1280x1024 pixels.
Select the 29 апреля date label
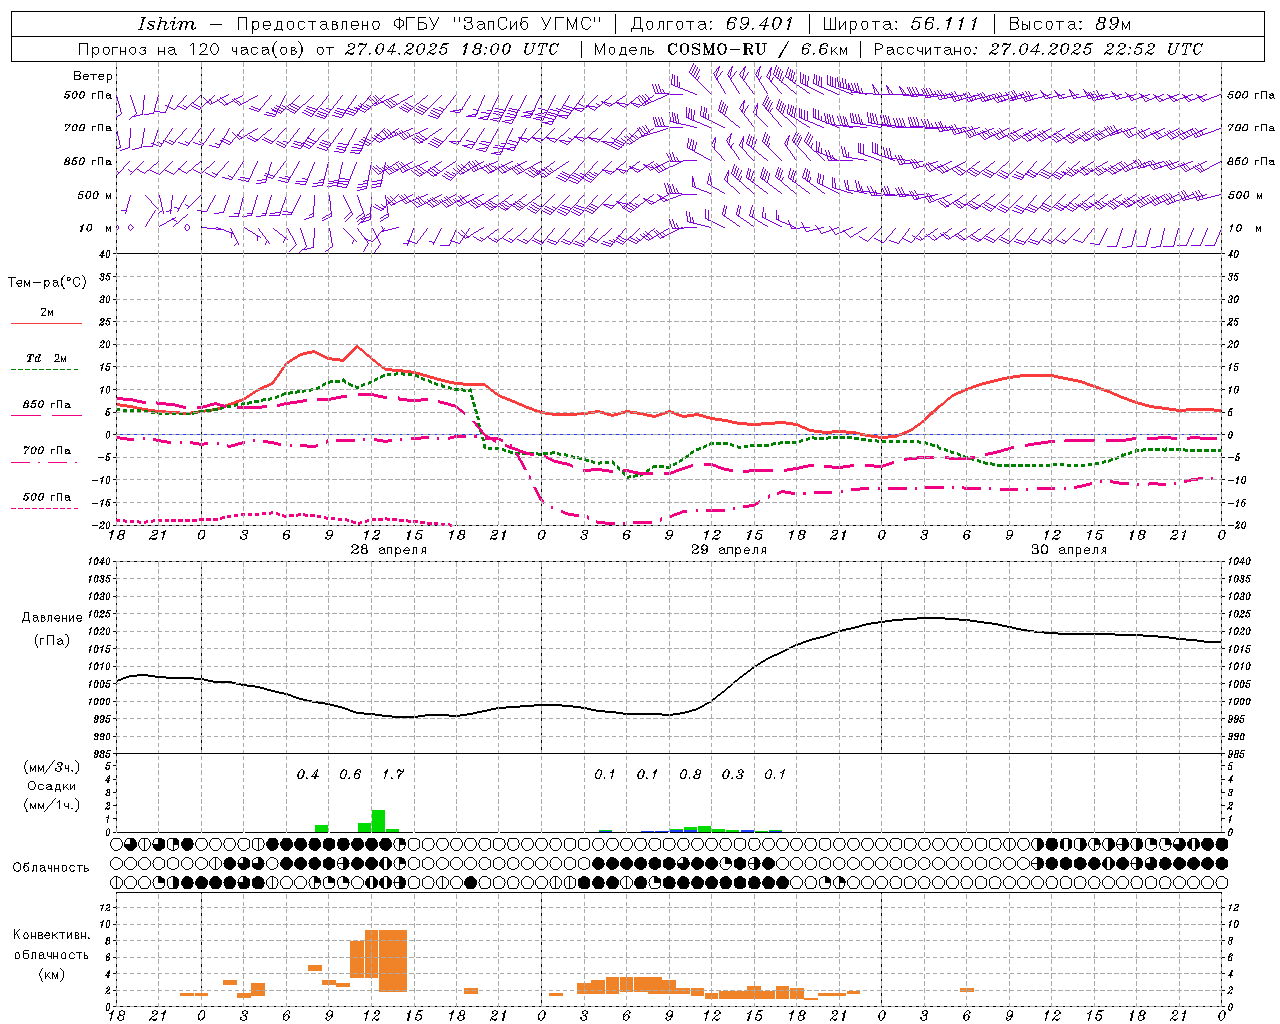tap(729, 550)
